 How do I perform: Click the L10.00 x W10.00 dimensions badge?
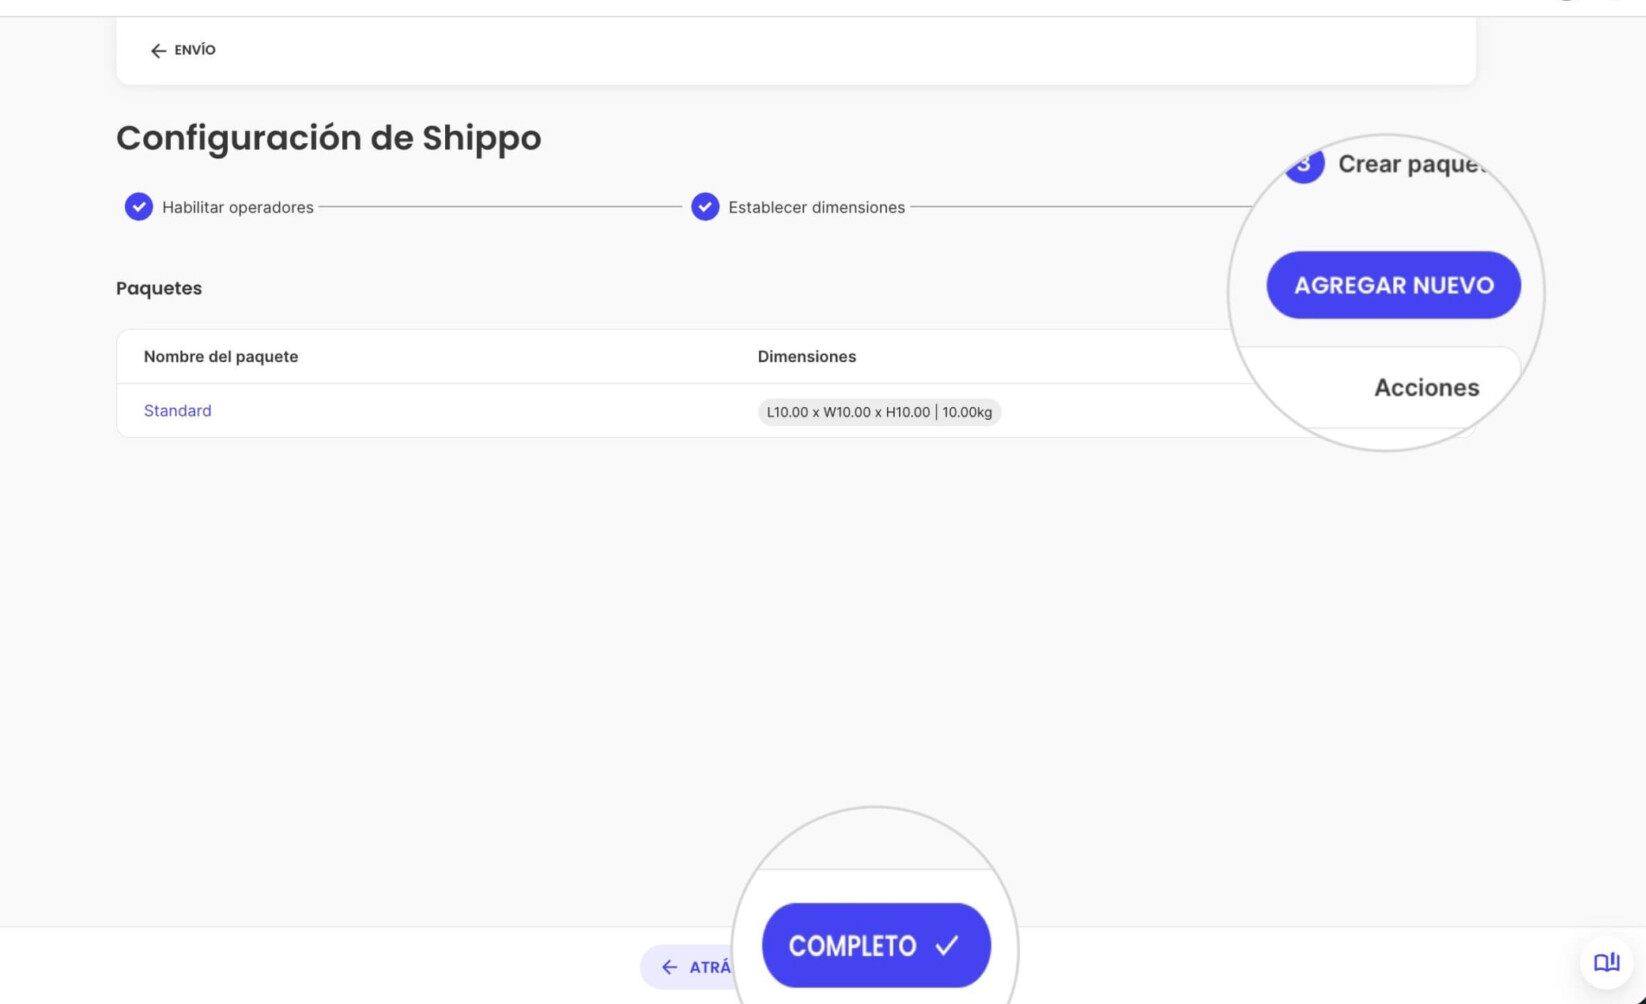[x=879, y=412]
